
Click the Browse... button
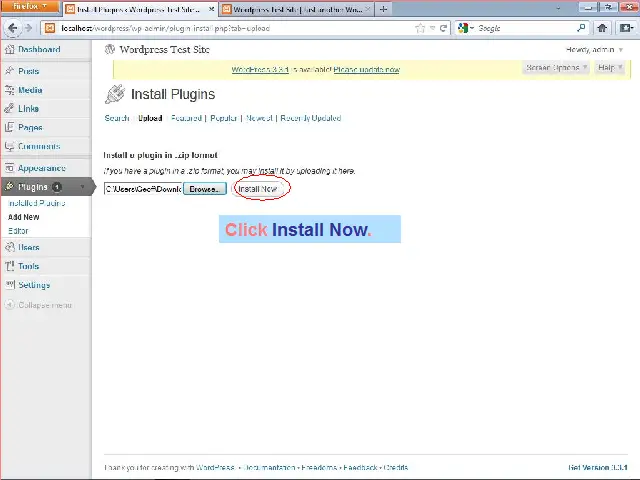tap(204, 189)
